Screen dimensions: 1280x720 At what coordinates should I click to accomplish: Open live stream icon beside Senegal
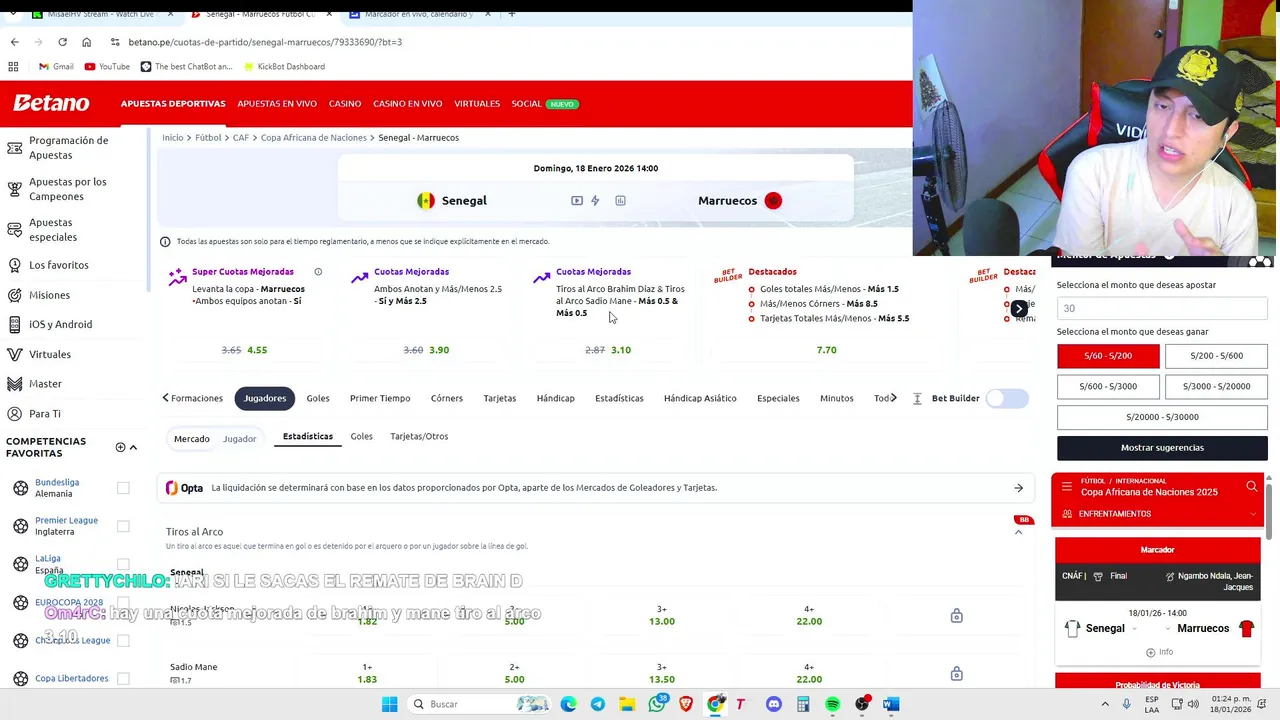(577, 201)
